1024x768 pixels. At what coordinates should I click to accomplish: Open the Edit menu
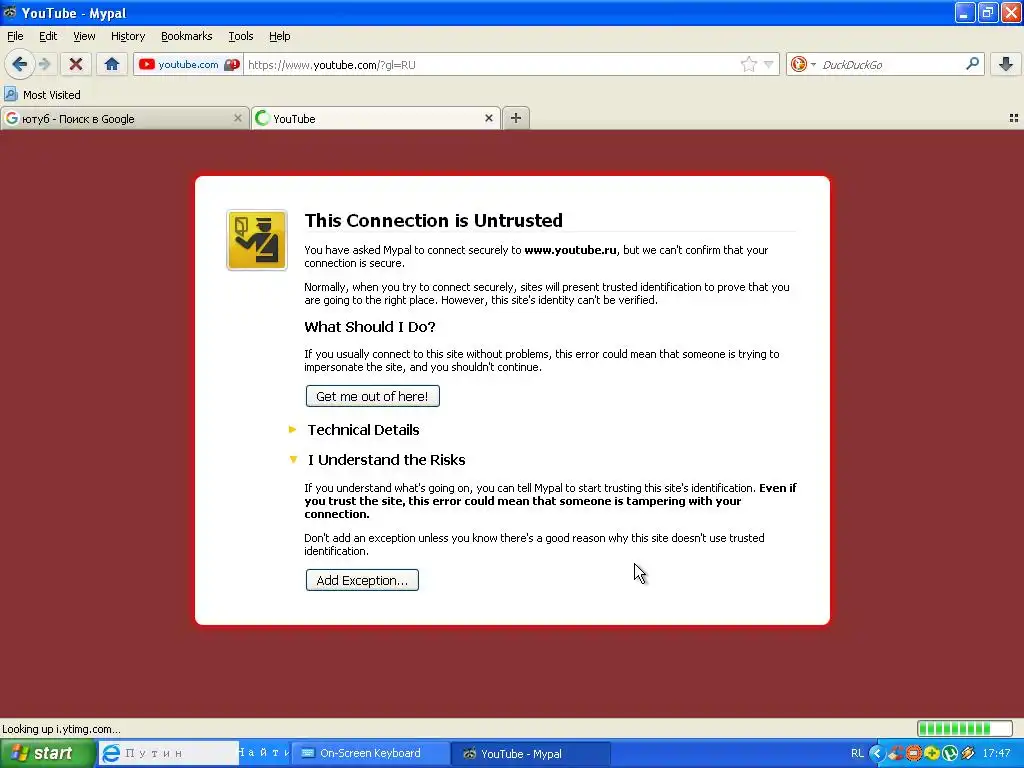coord(48,36)
